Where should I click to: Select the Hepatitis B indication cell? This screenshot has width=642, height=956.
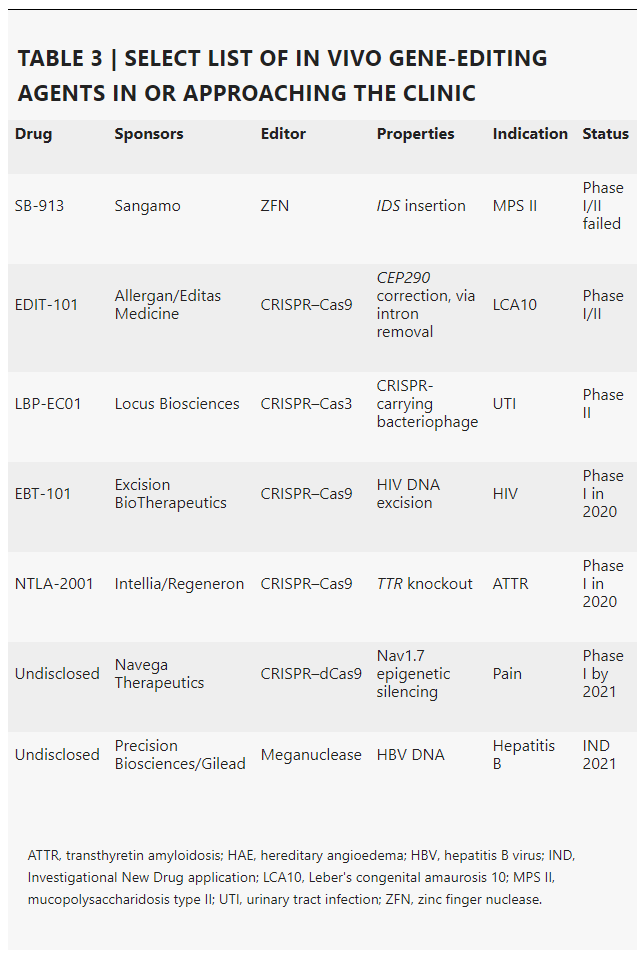click(x=524, y=755)
